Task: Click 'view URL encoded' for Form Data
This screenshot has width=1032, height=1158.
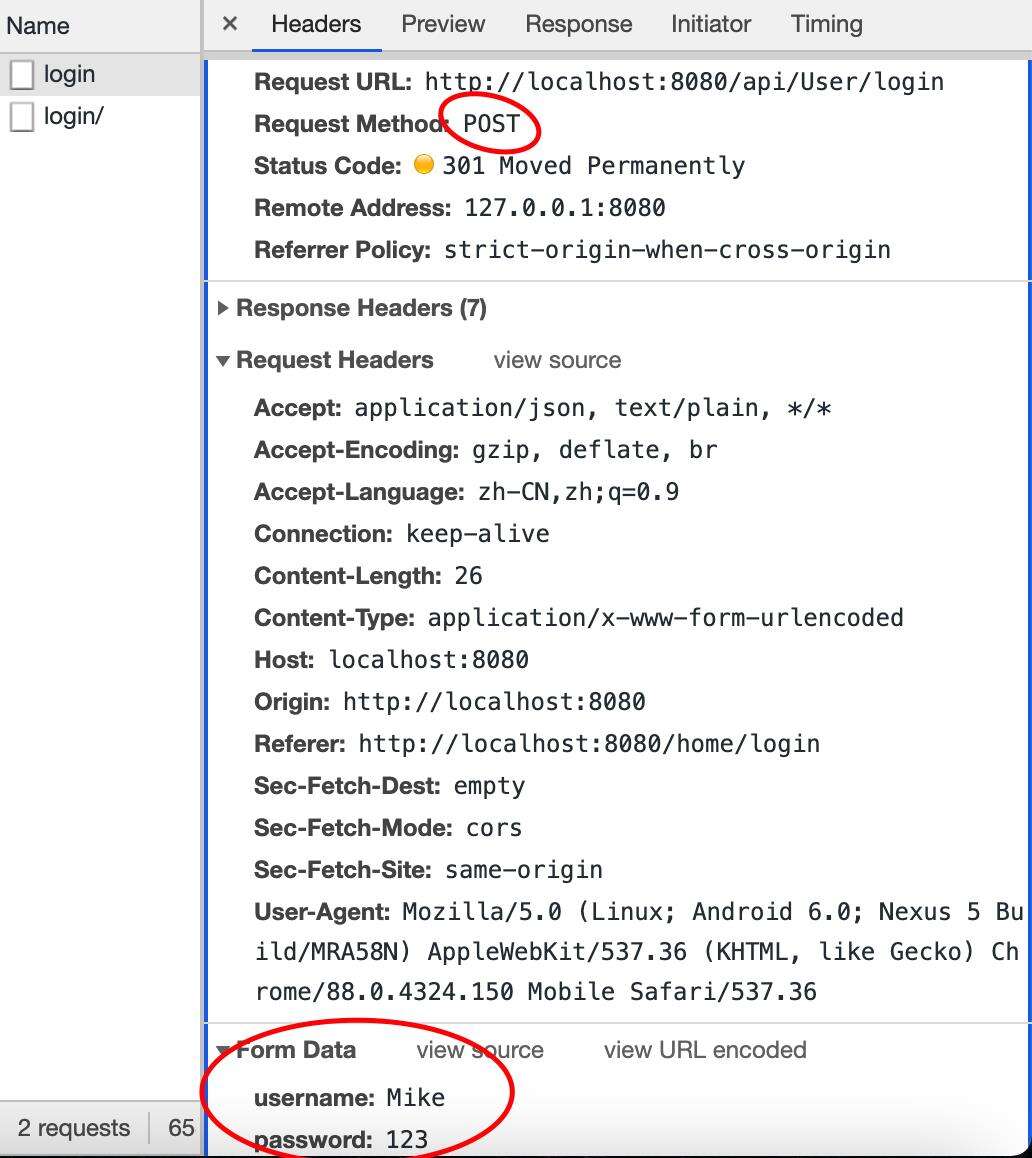Action: 705,1050
